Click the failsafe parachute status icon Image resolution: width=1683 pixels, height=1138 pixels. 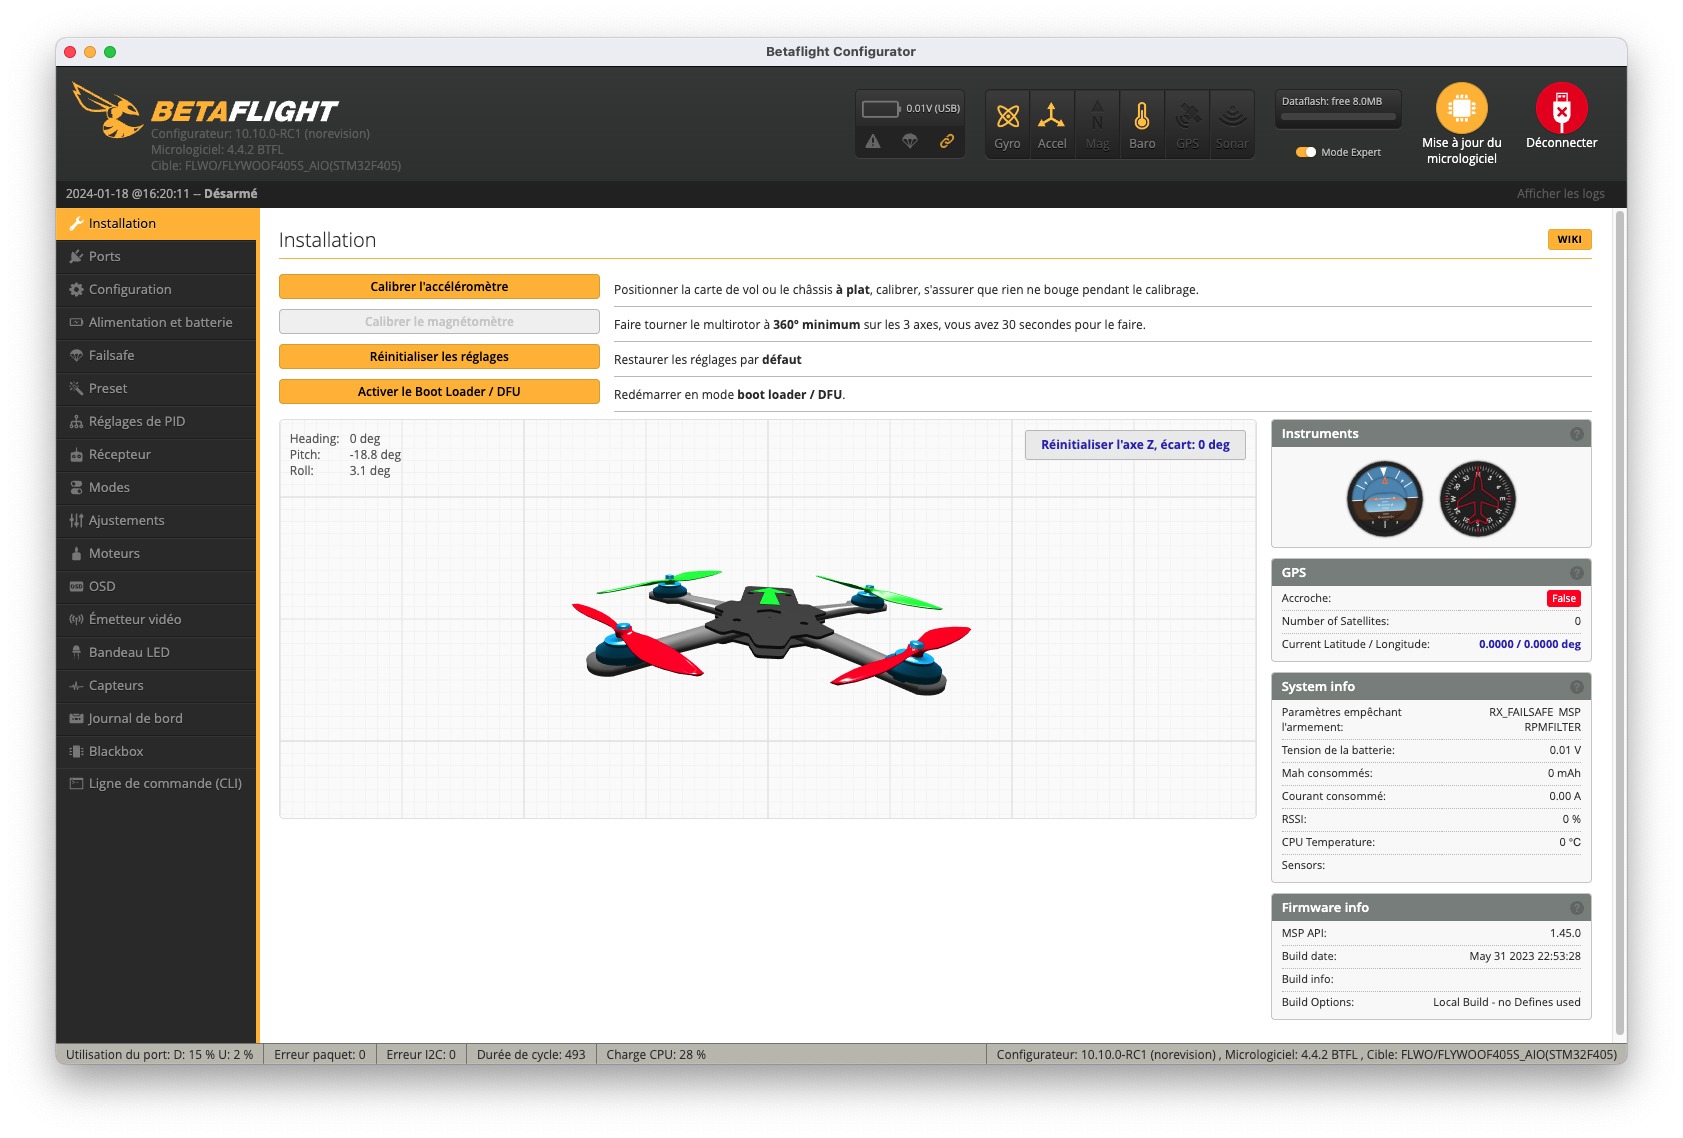(x=910, y=141)
